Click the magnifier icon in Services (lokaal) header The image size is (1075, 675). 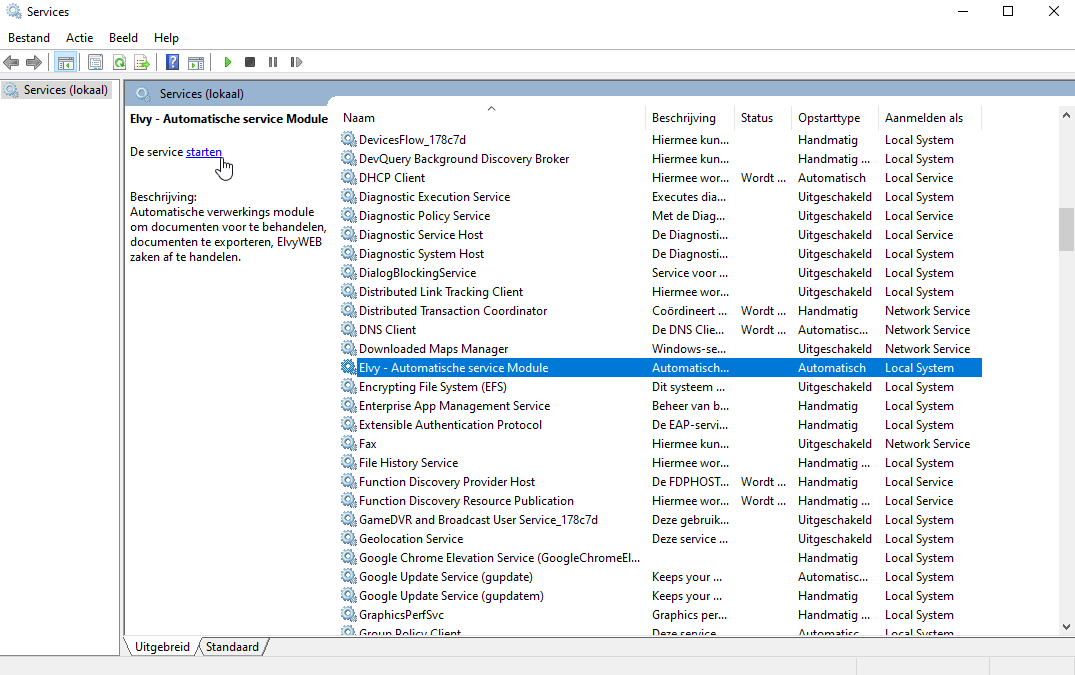143,94
